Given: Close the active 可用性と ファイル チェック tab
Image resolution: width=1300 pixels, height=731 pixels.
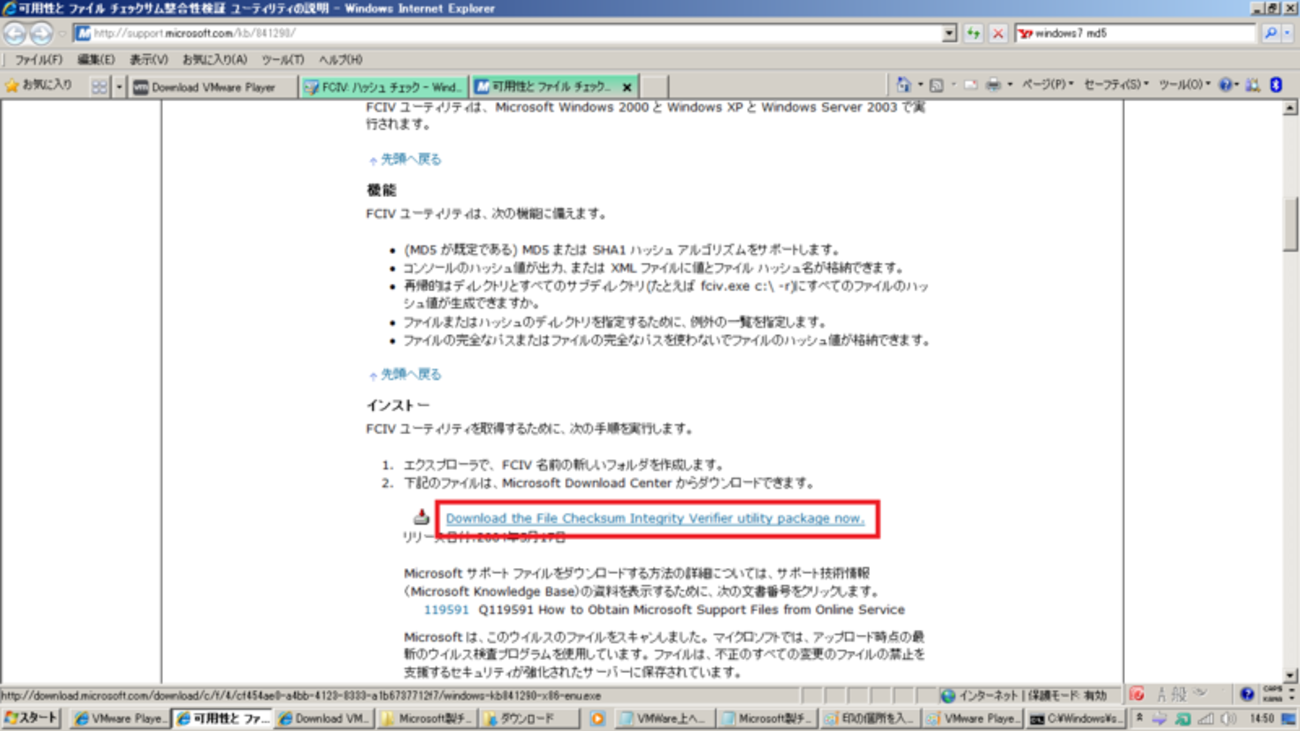Looking at the screenshot, I should (627, 88).
